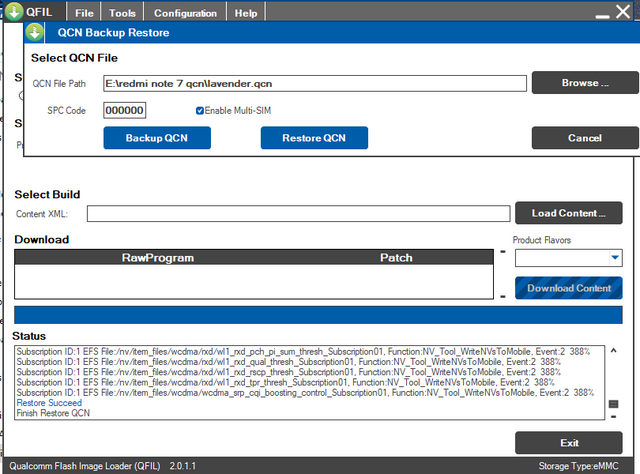Click the wl1_rxd_tpr_thresh status log line
This screenshot has width=640, height=474.
point(285,382)
